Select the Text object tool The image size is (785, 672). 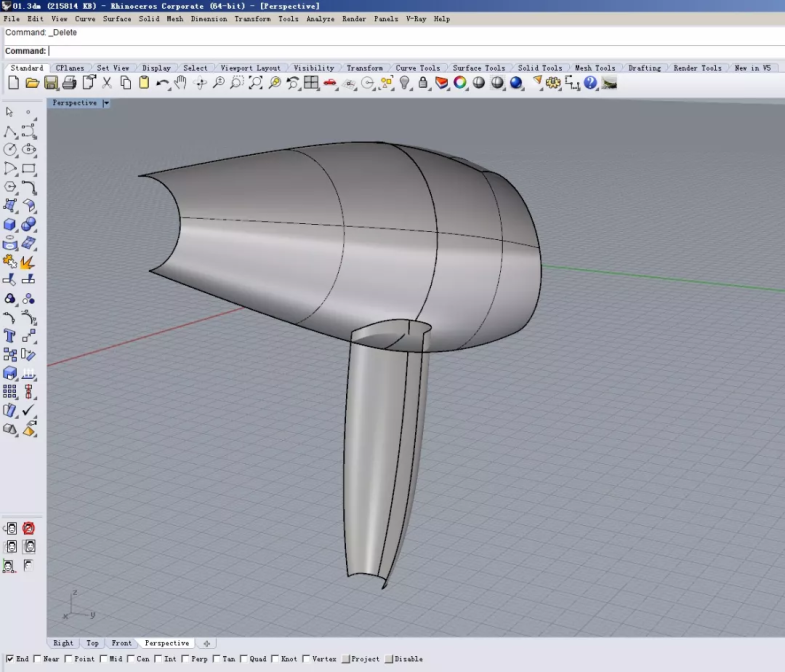pos(10,336)
